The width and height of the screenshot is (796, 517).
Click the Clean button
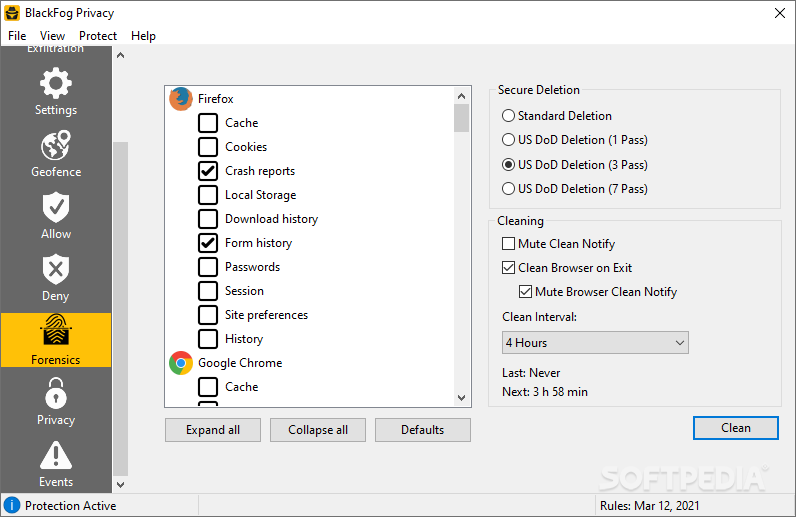click(x=736, y=428)
